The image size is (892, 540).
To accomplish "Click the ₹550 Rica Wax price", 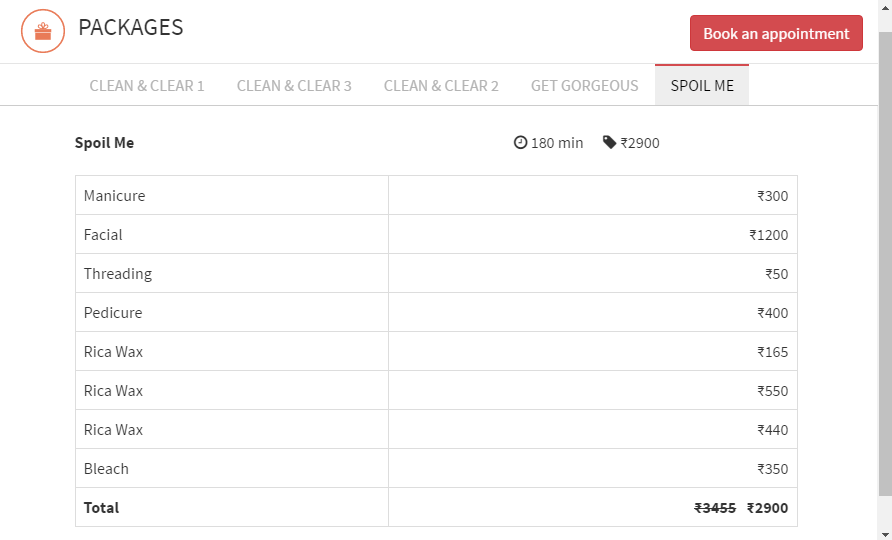I will [x=772, y=391].
